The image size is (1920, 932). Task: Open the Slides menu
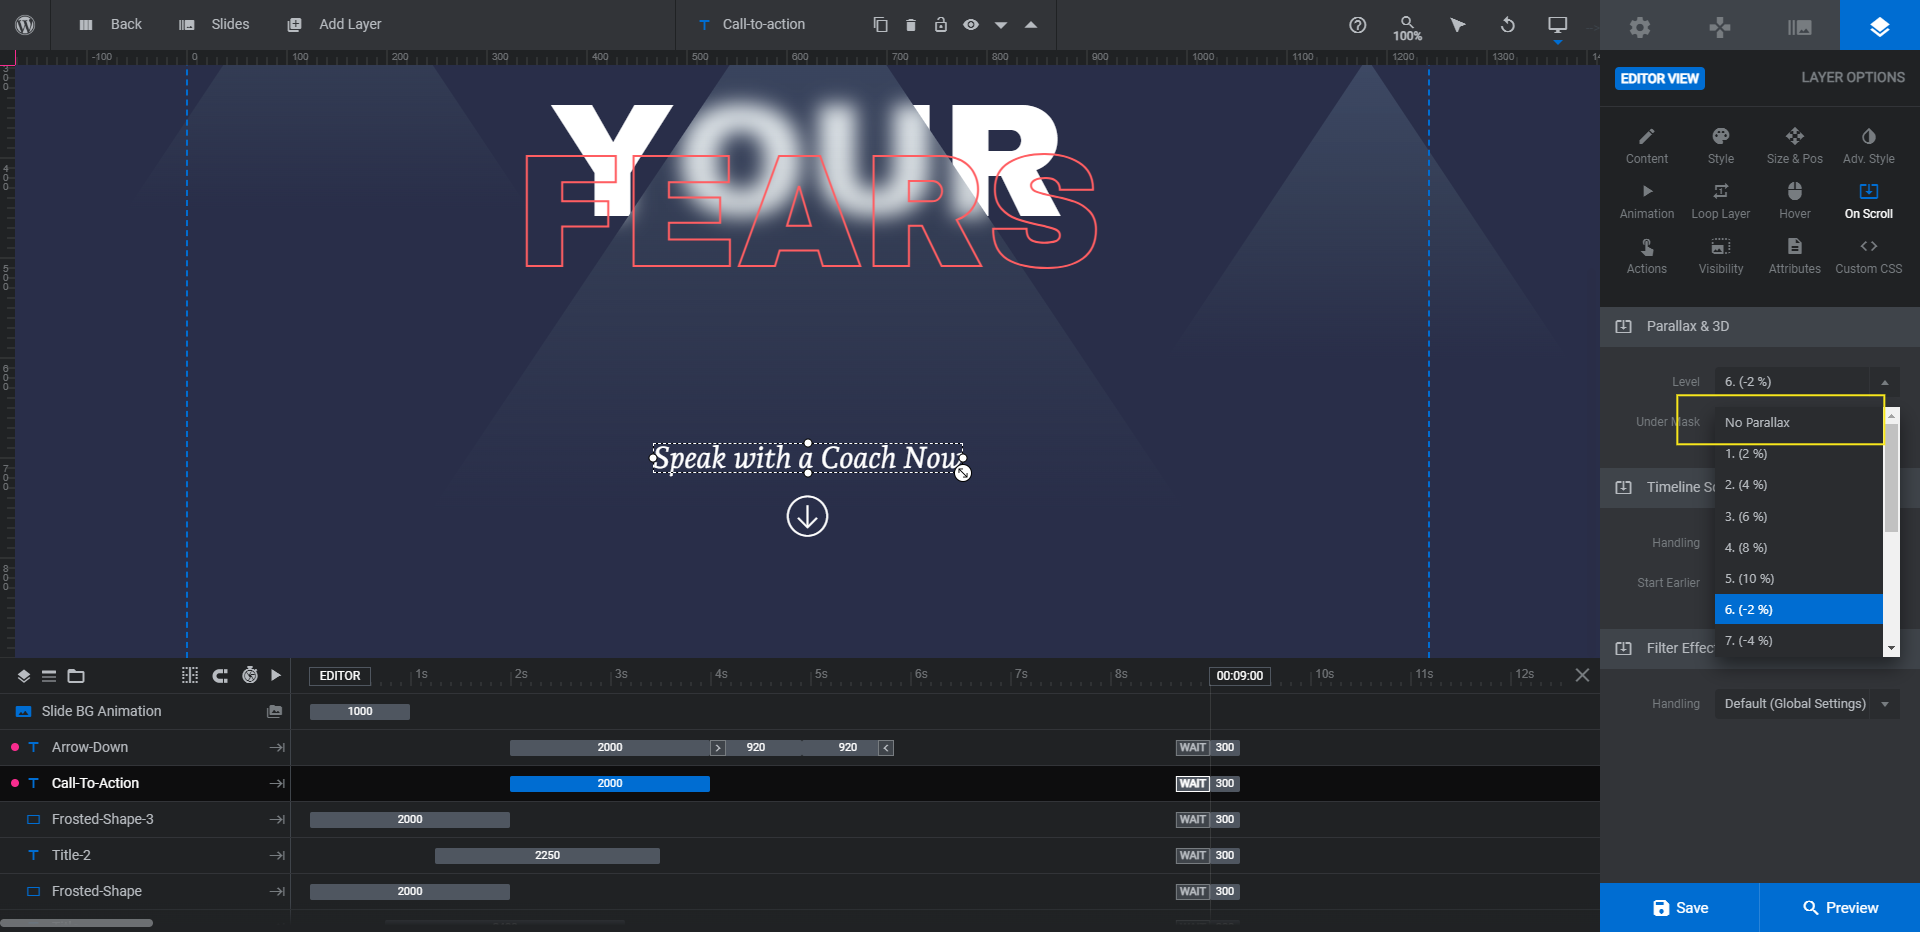click(214, 24)
